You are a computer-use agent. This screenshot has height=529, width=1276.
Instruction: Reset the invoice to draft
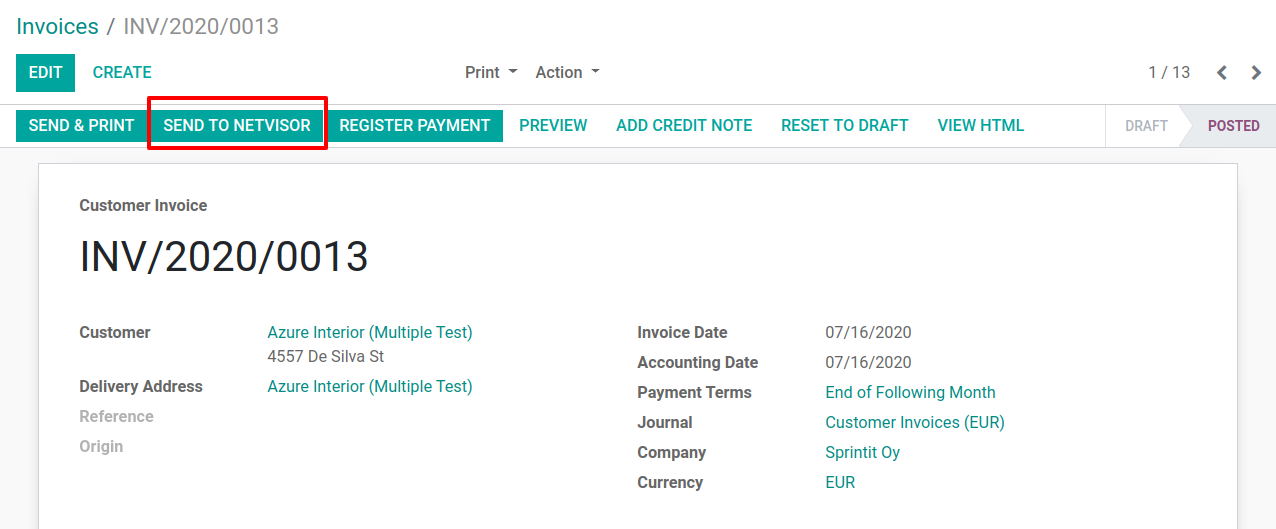844,125
